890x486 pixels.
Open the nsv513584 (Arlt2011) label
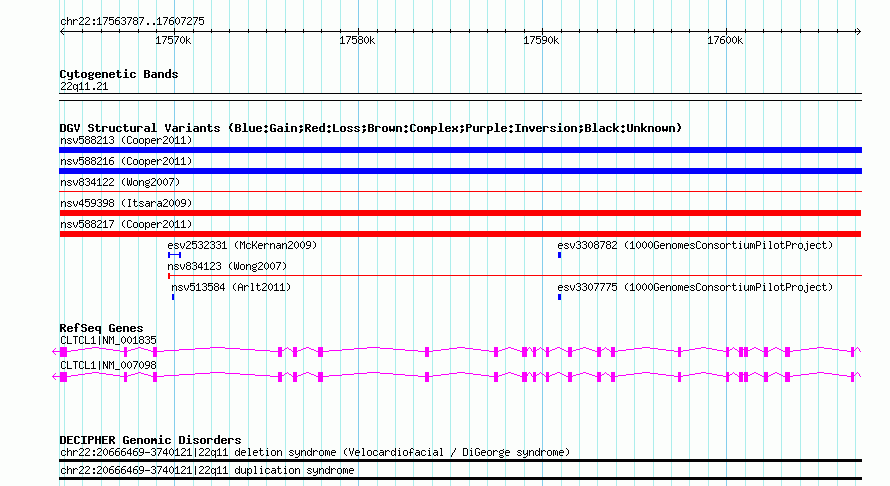click(x=231, y=287)
